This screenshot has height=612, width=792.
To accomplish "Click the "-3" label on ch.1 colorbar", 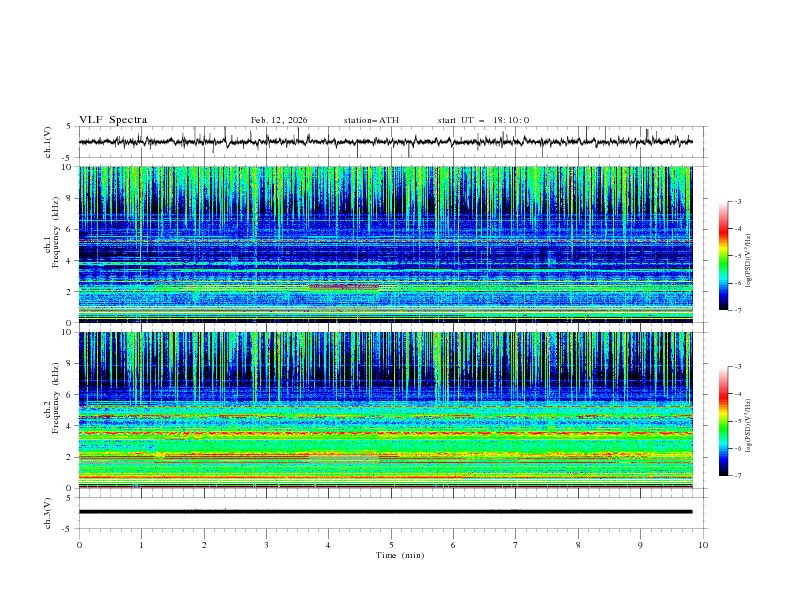I will tap(738, 201).
